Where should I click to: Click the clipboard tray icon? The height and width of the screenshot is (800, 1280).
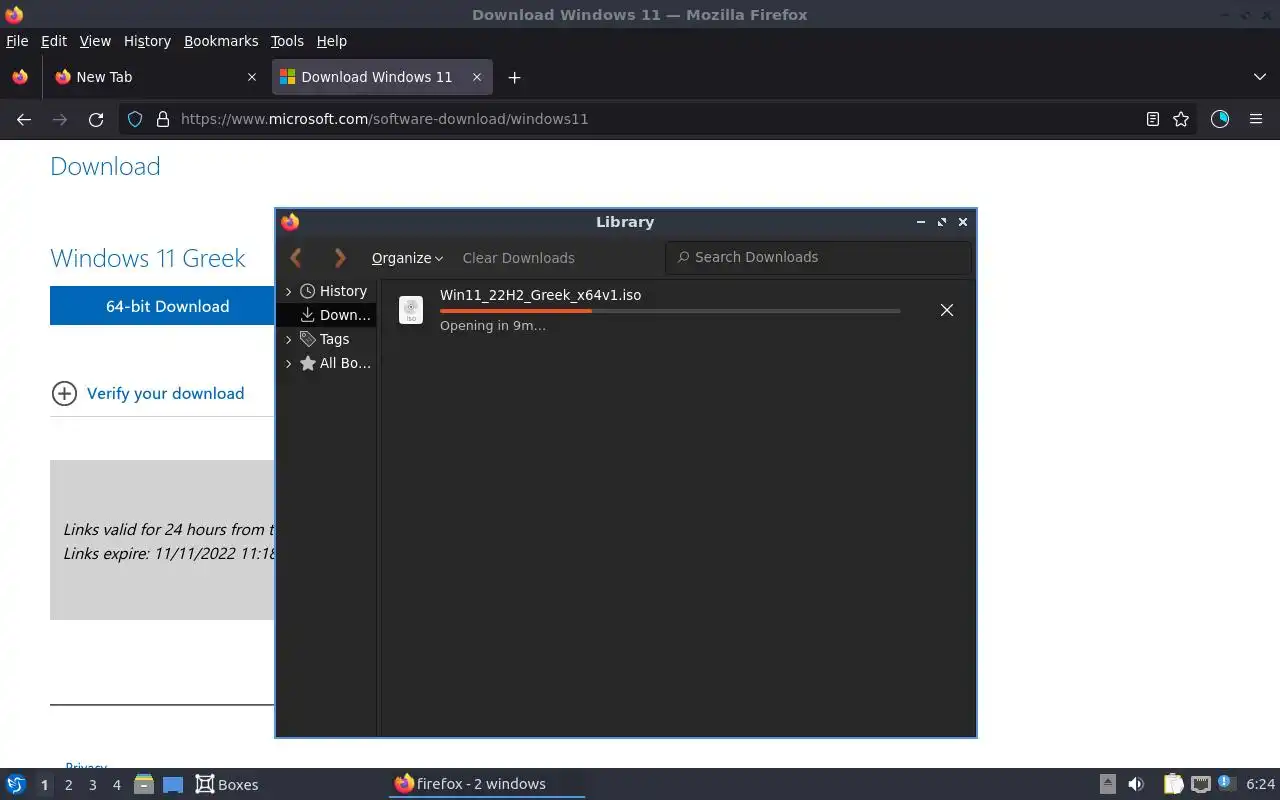click(x=1173, y=784)
